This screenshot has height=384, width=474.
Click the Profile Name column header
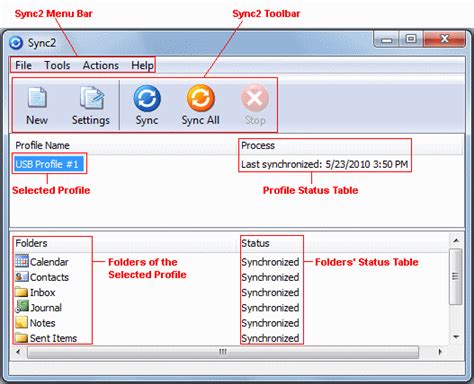click(124, 145)
